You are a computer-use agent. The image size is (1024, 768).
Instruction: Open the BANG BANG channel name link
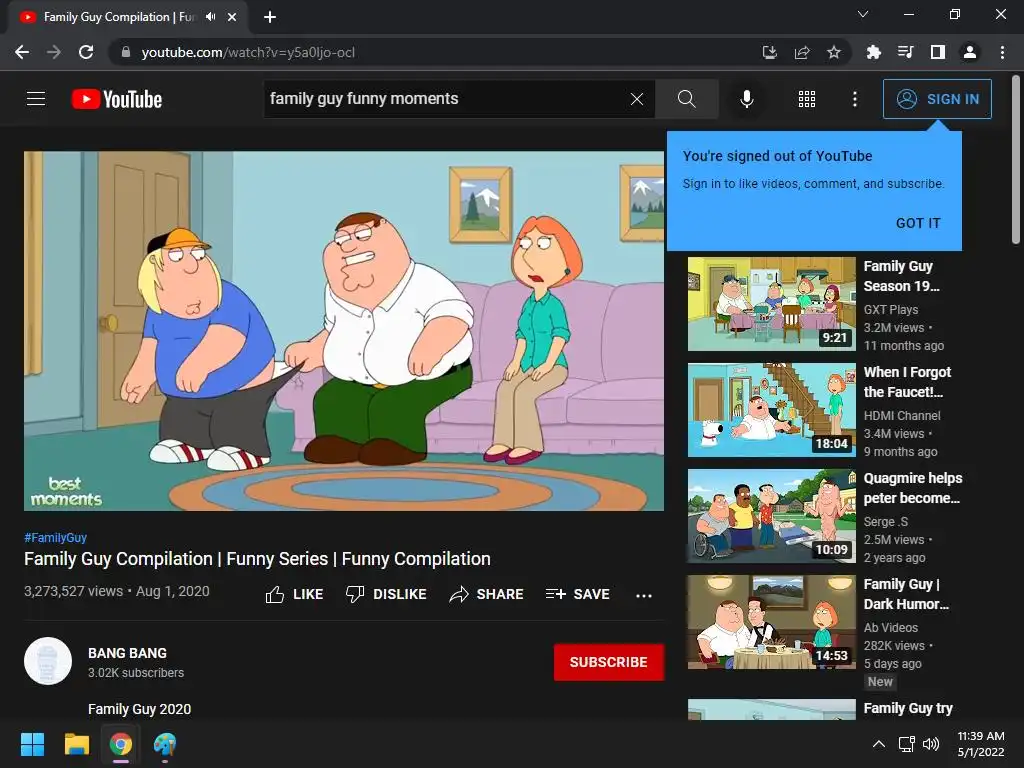(127, 653)
